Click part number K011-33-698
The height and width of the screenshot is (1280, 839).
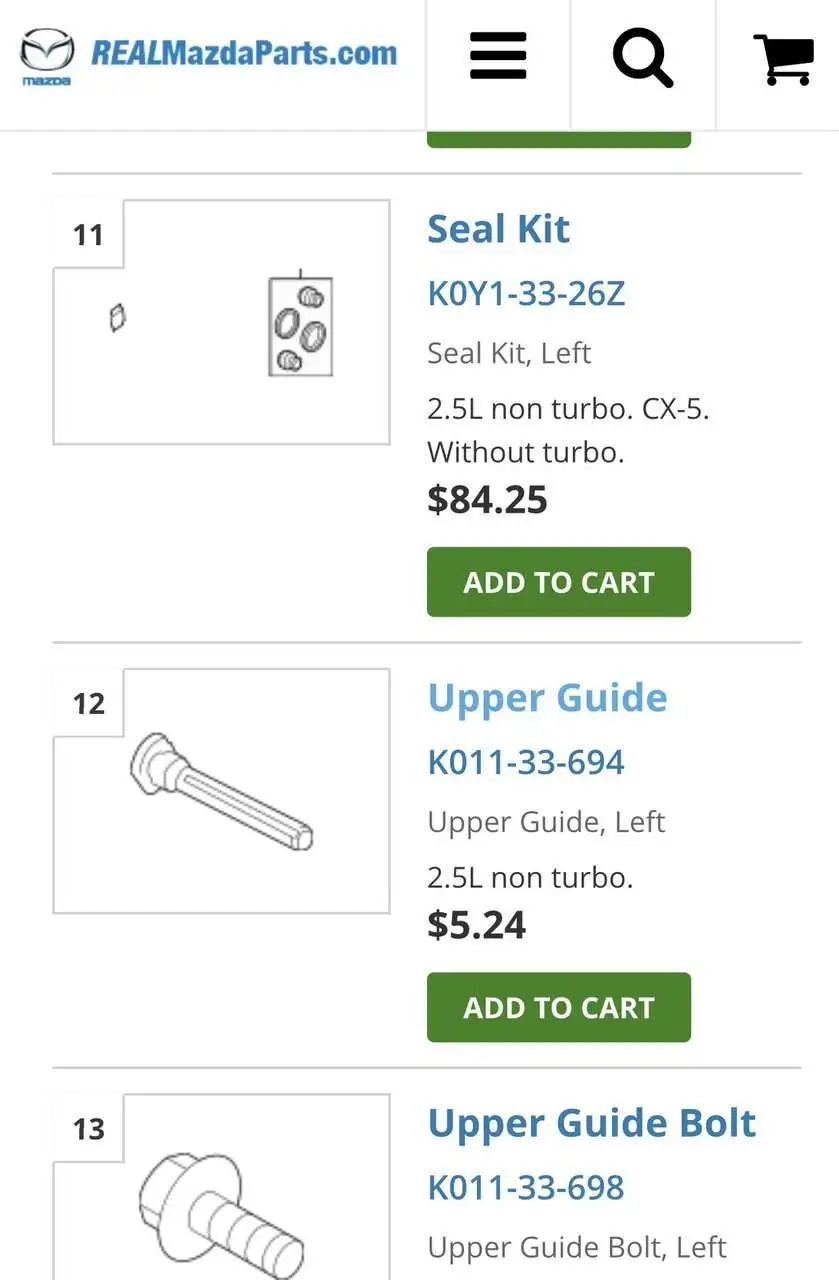(x=526, y=1188)
